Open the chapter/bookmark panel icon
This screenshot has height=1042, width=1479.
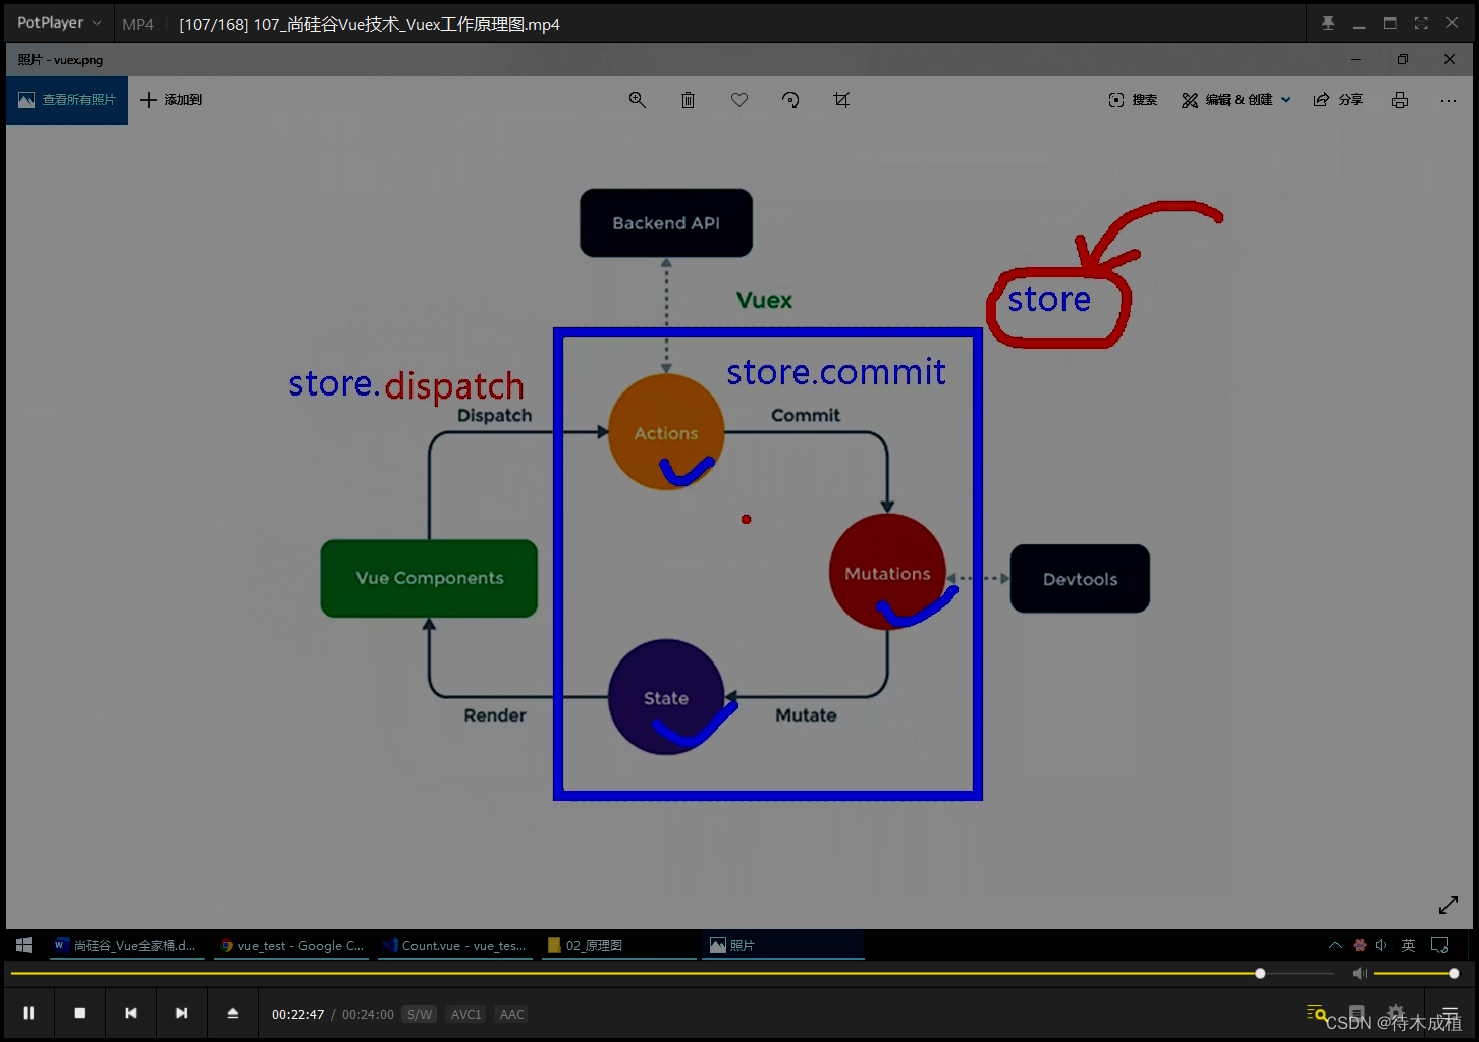pos(1356,1013)
